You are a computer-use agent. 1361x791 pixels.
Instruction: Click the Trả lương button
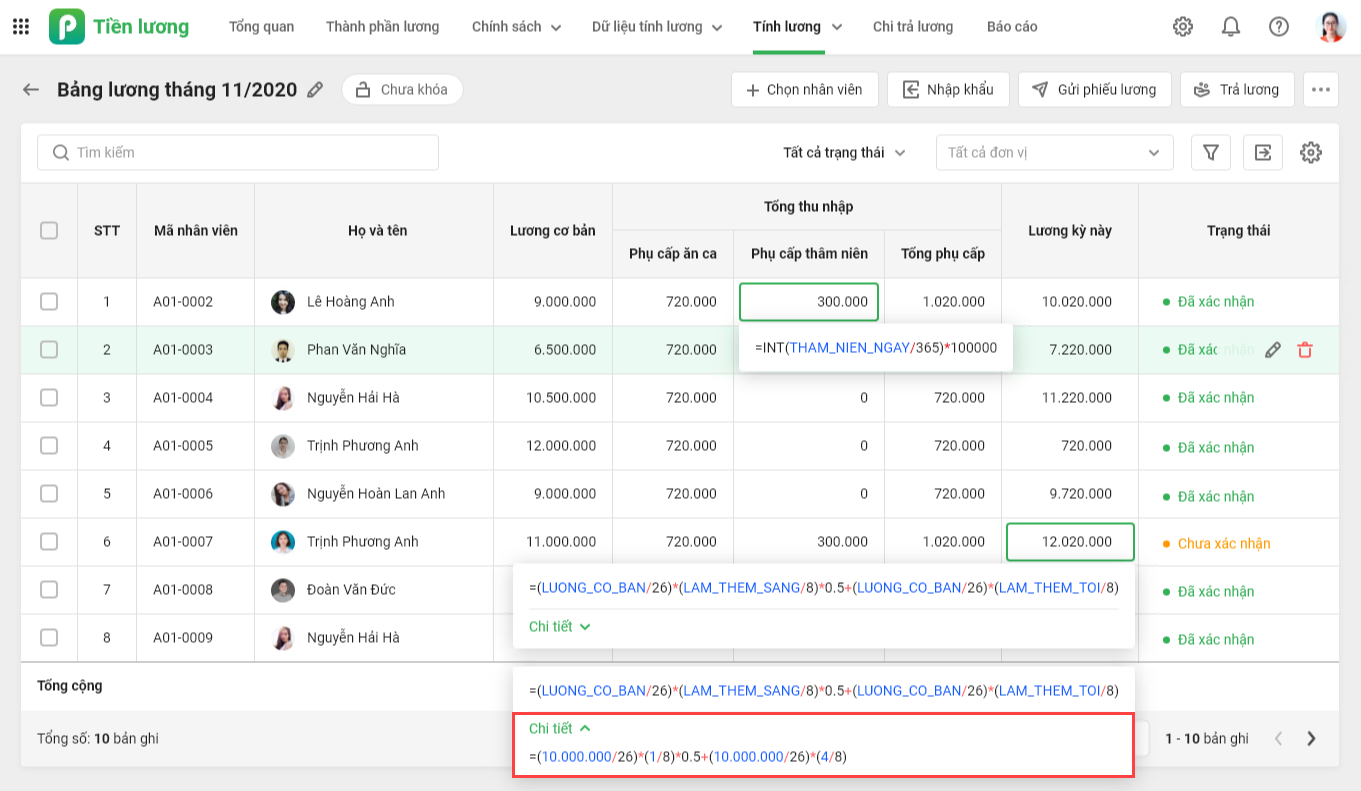1237,90
